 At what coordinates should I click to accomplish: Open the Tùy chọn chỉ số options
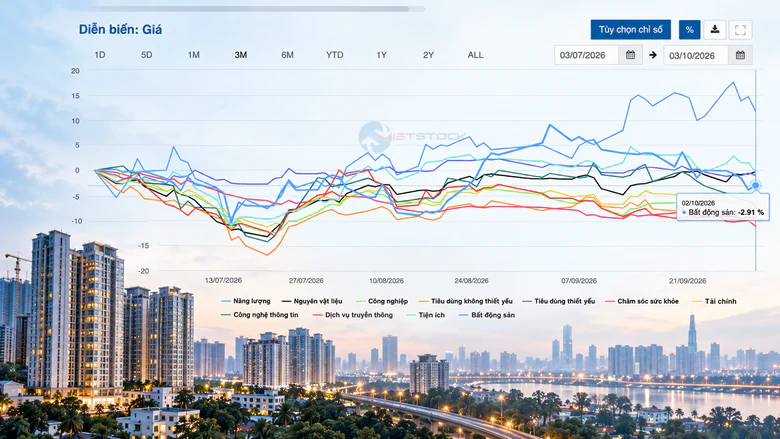point(631,30)
